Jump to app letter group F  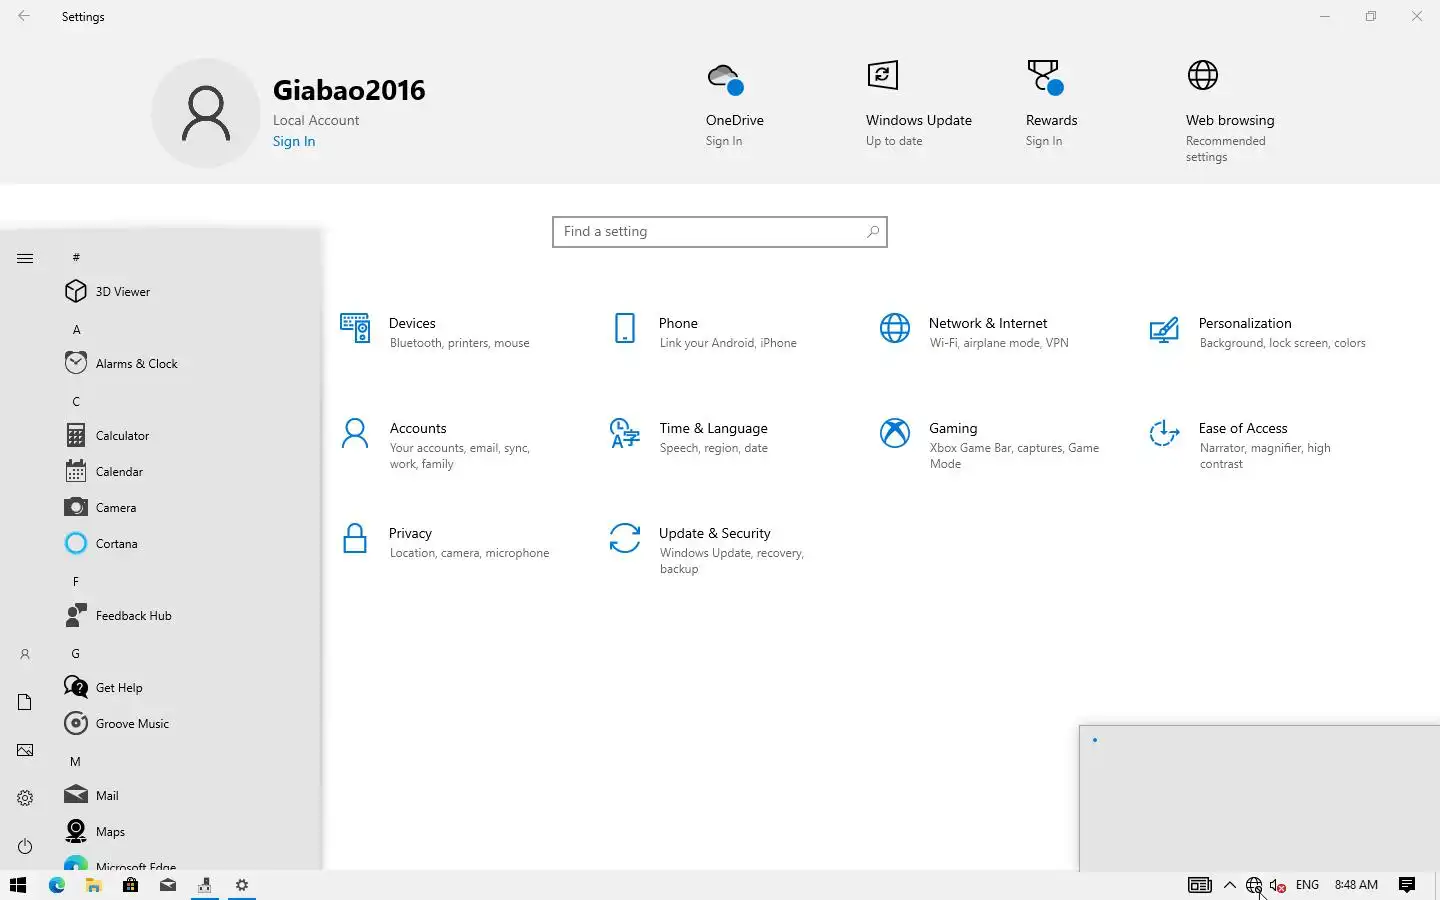(x=76, y=581)
